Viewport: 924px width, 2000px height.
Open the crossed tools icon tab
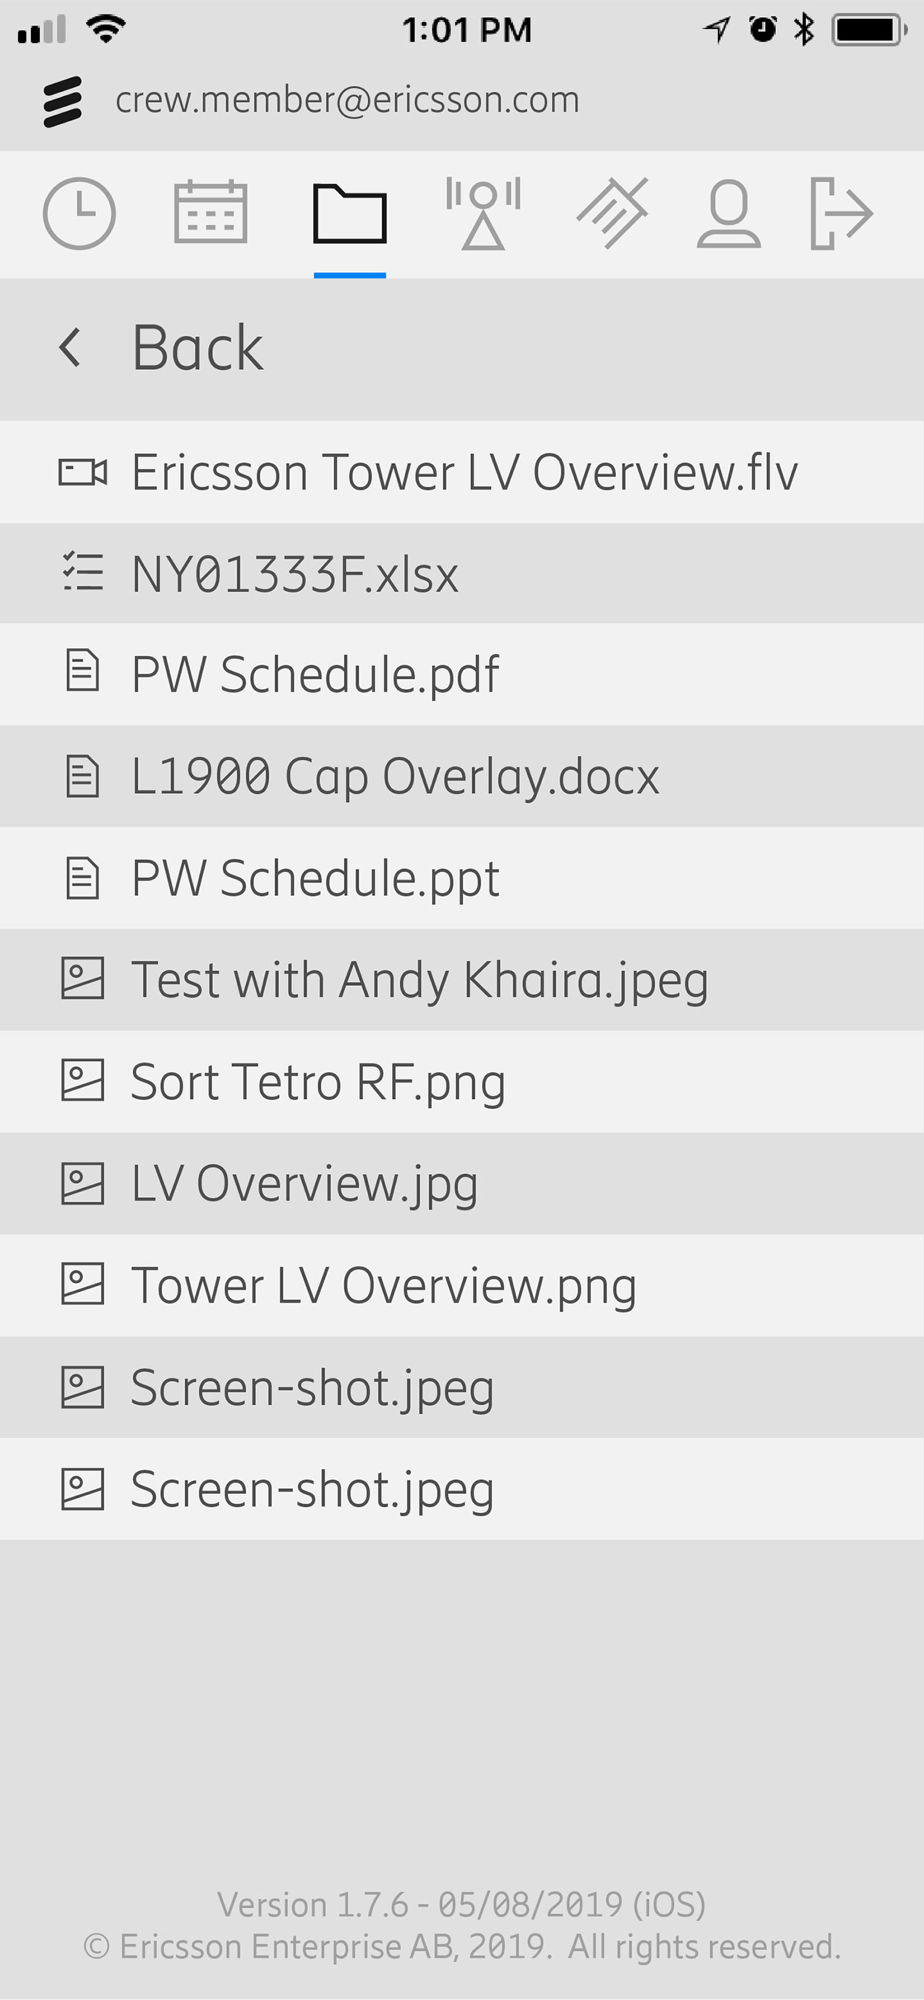(612, 213)
